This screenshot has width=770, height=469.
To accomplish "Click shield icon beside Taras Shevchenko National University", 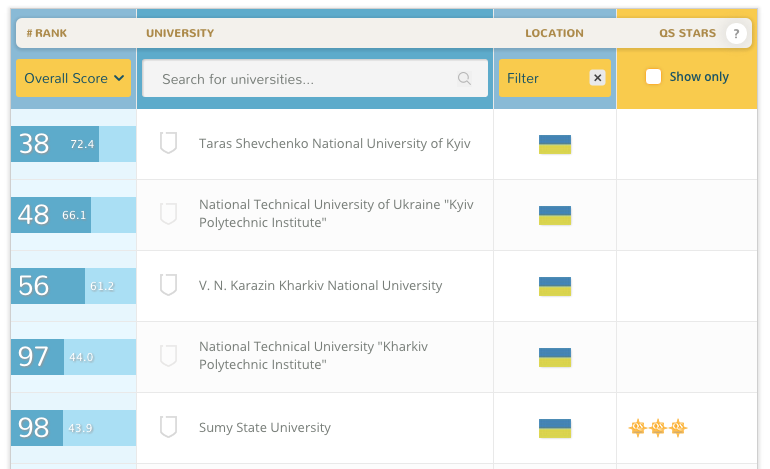I will (x=168, y=143).
